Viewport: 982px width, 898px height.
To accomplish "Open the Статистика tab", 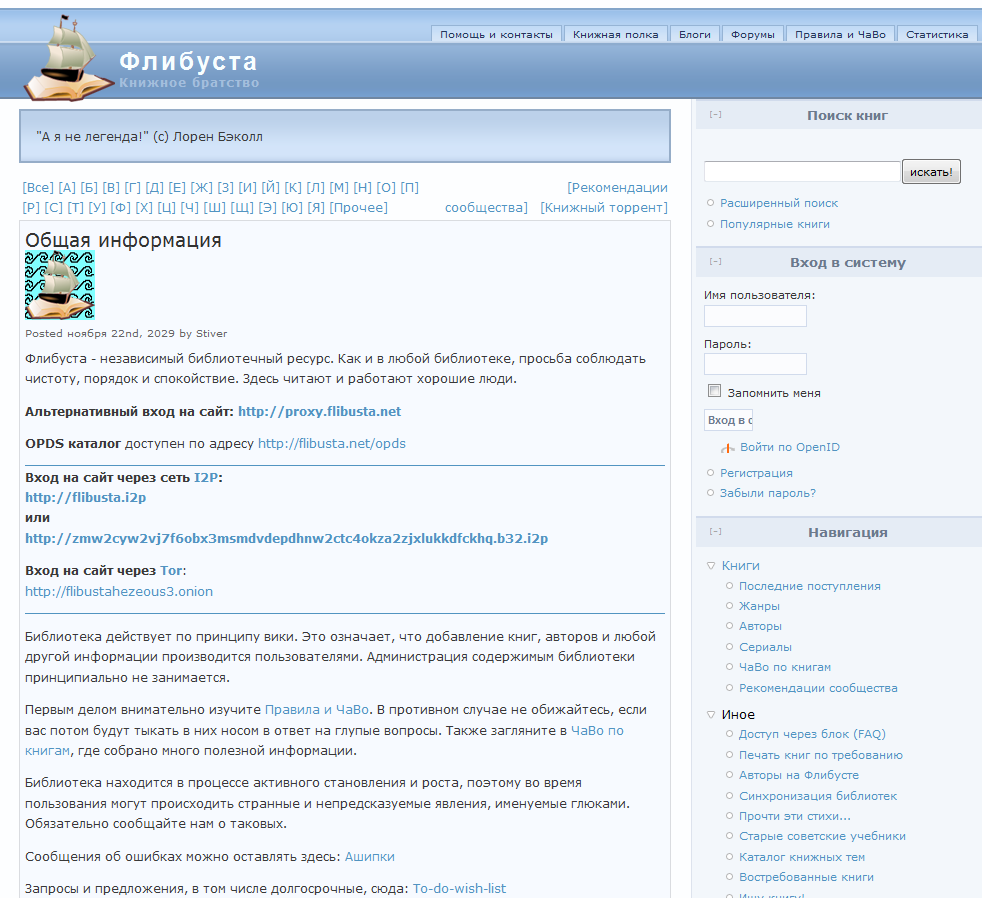I will 937,34.
